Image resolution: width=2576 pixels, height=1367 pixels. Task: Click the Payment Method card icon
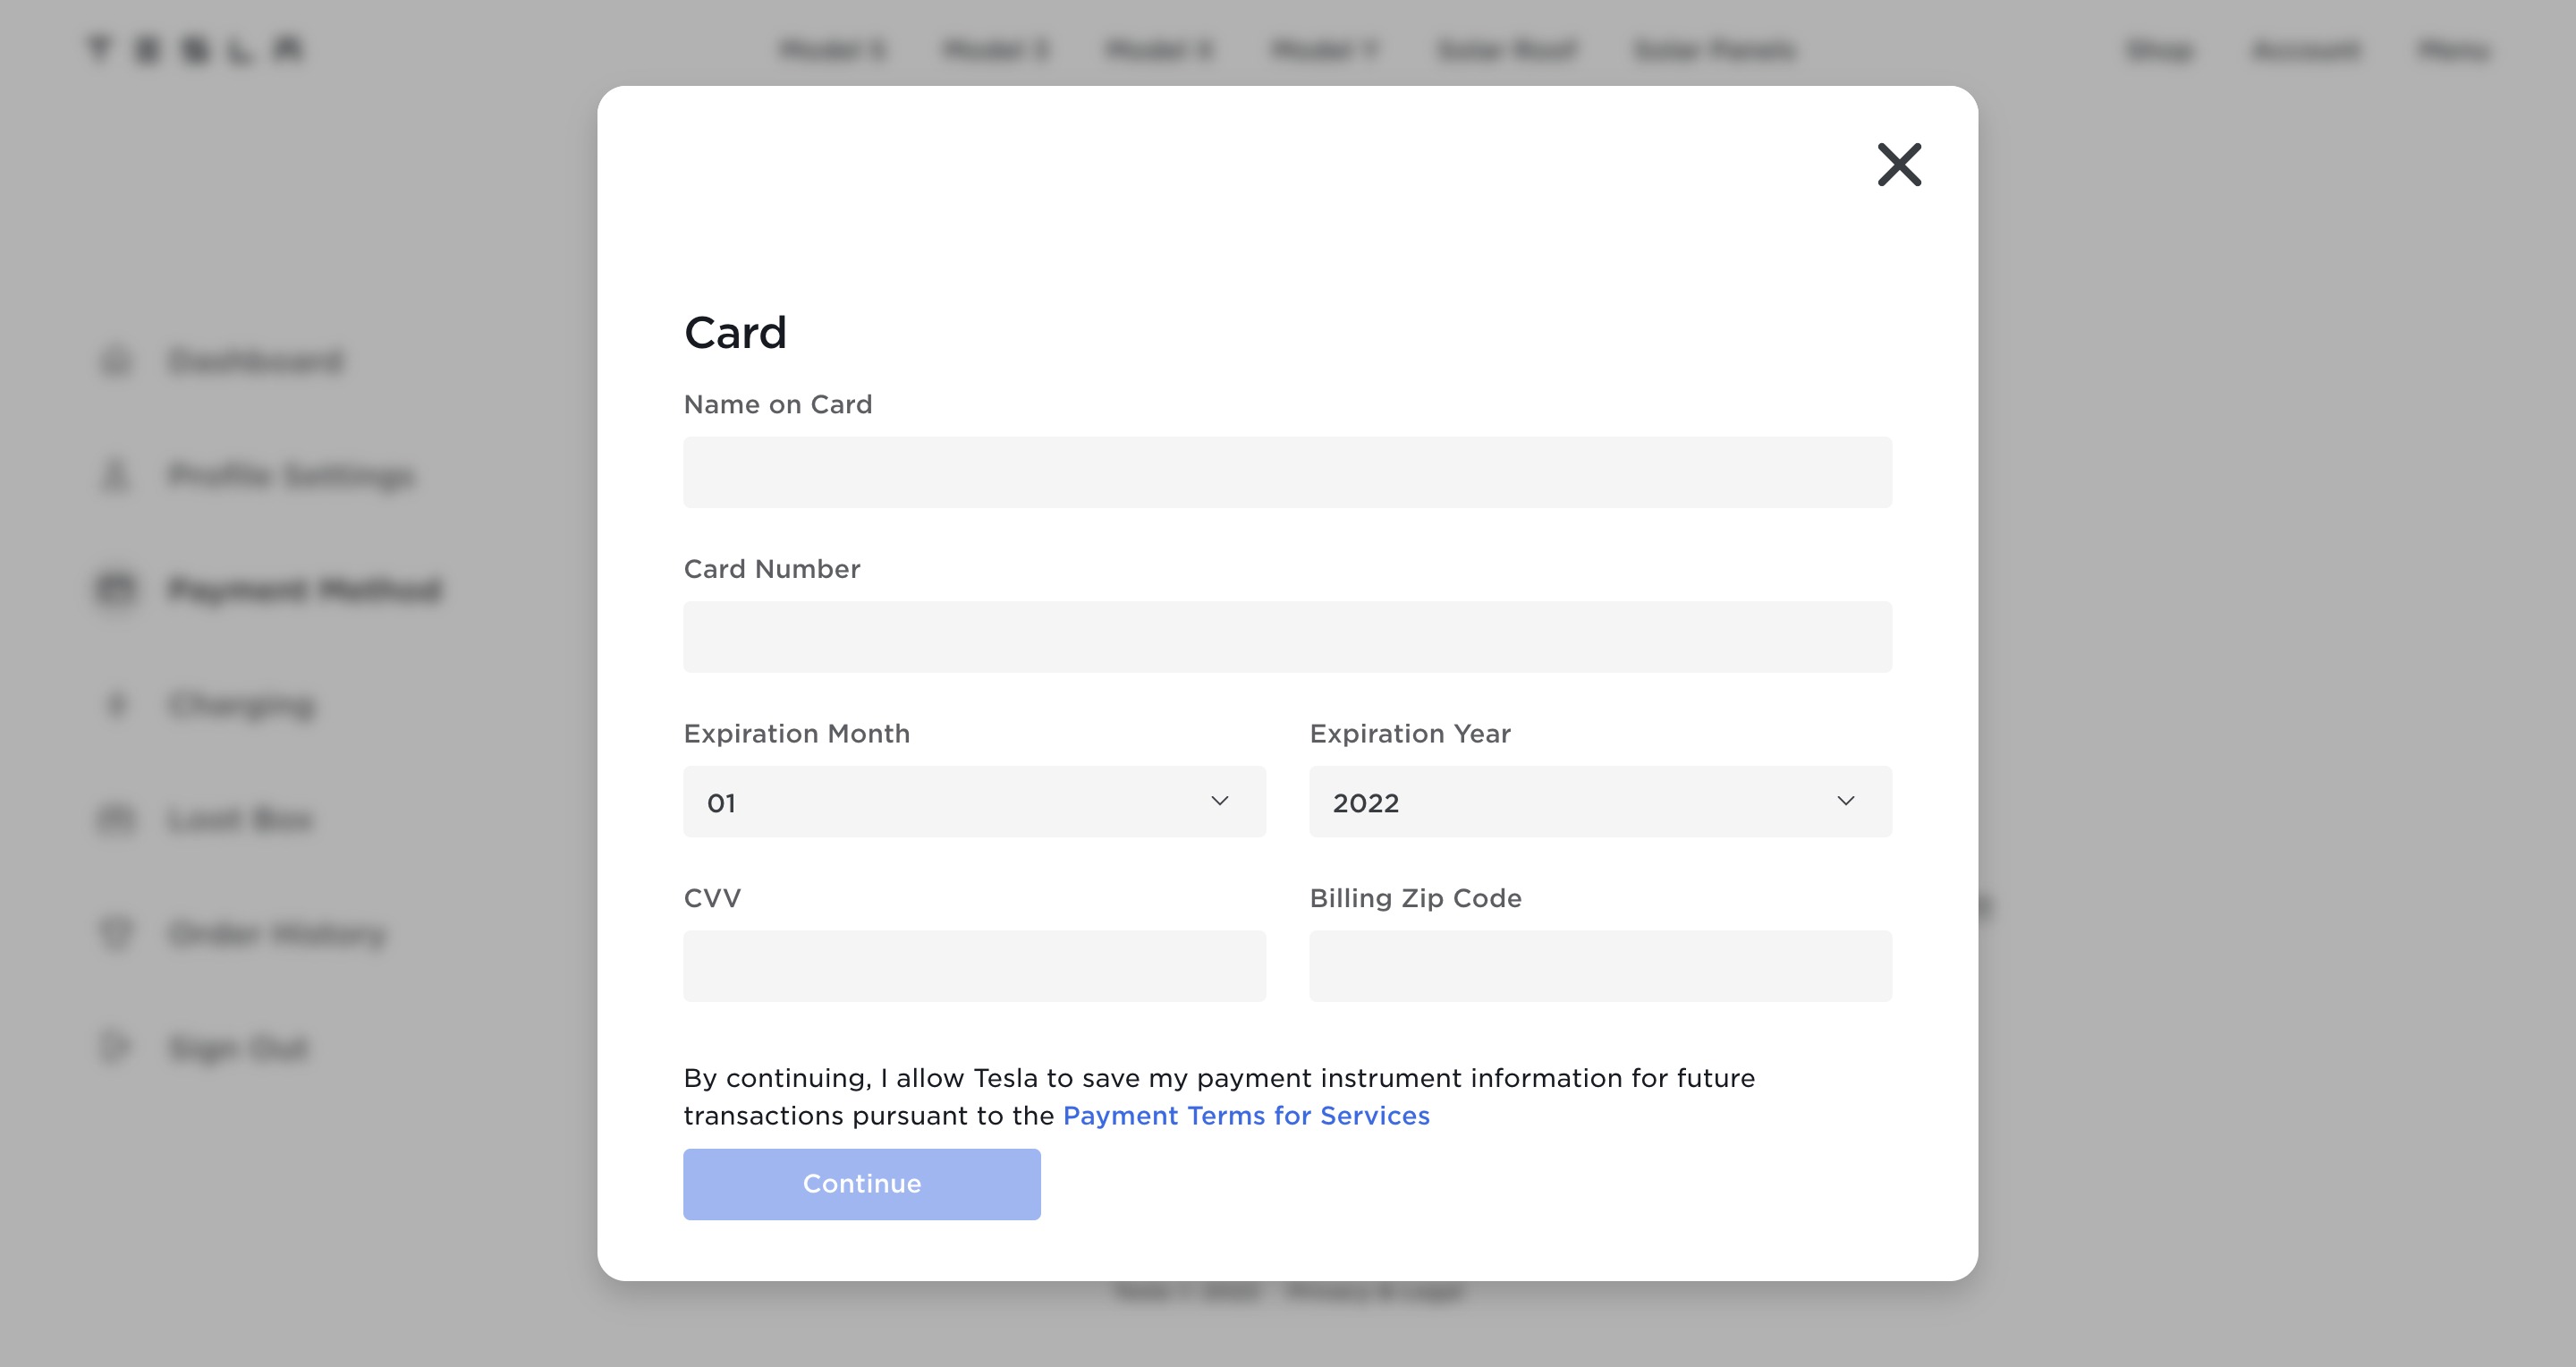pos(116,589)
